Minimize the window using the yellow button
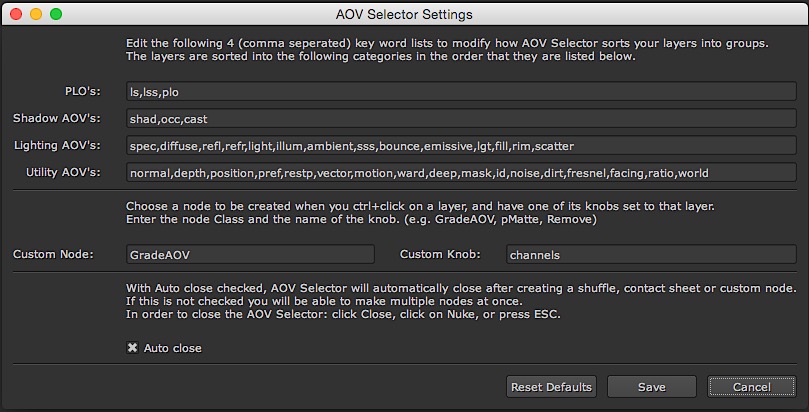This screenshot has height=412, width=809. [35, 15]
